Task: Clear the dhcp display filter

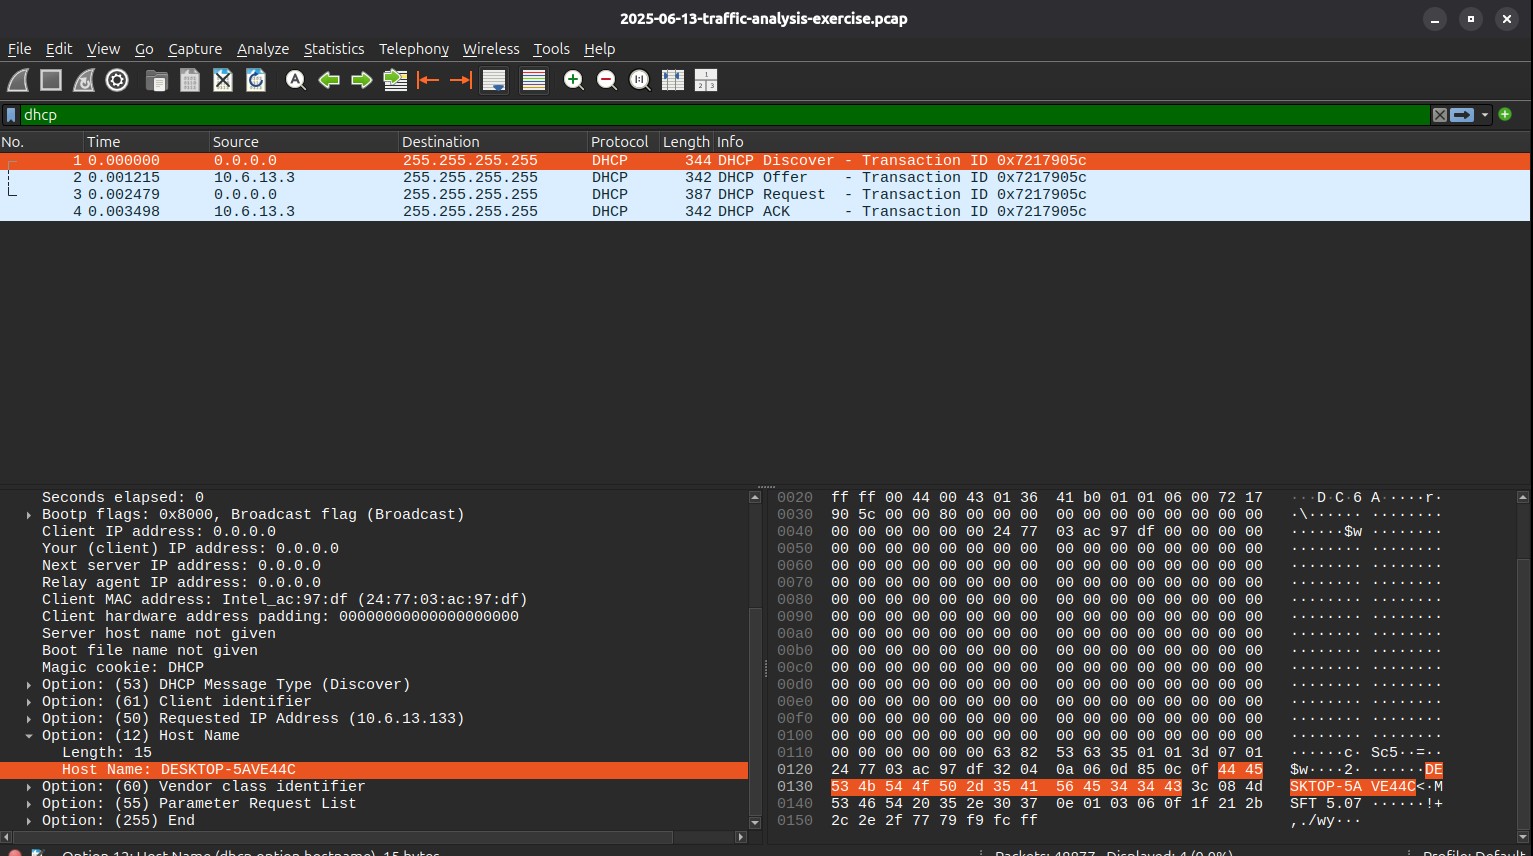Action: pyautogui.click(x=1440, y=115)
